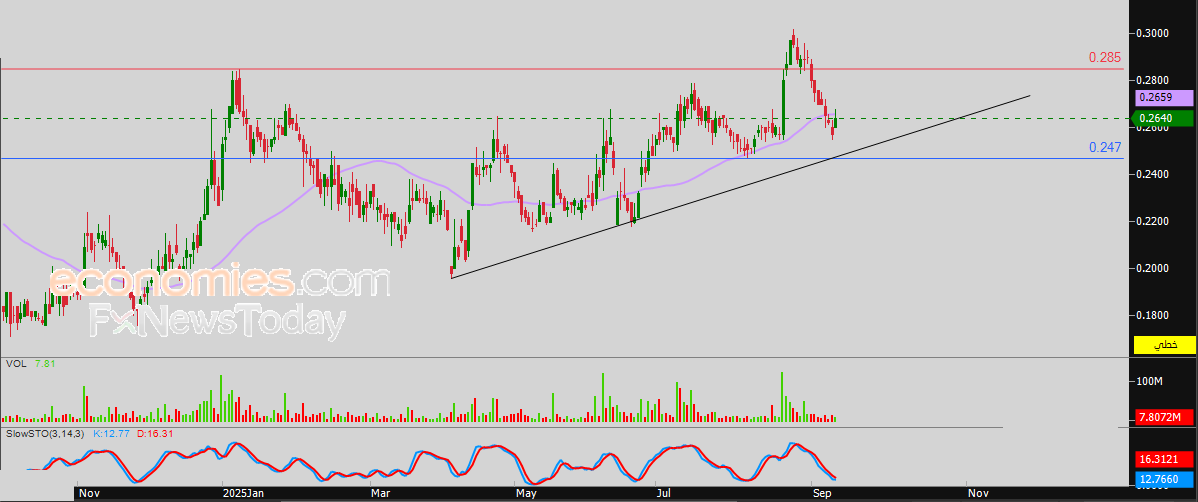Image resolution: width=1198 pixels, height=502 pixels.
Task: Click the yellow Arabic chart type button
Action: (1164, 345)
